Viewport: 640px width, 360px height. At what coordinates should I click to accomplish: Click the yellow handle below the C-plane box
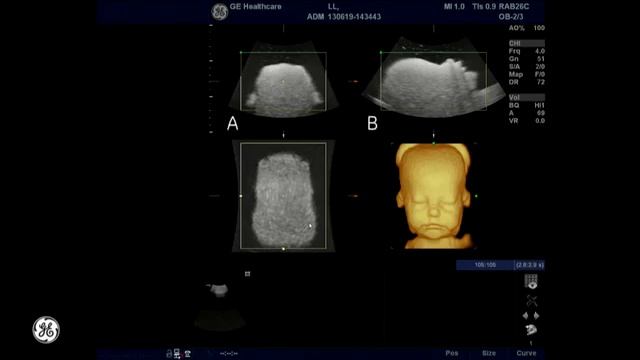pos(284,249)
